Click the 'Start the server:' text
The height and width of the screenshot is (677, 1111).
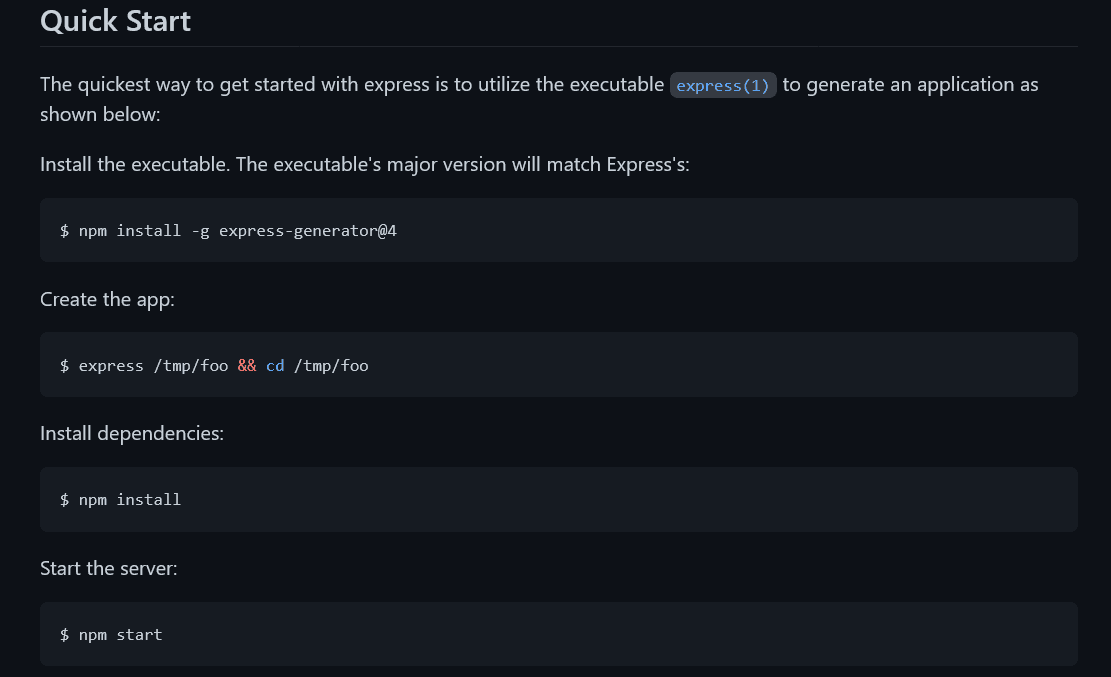(x=108, y=568)
